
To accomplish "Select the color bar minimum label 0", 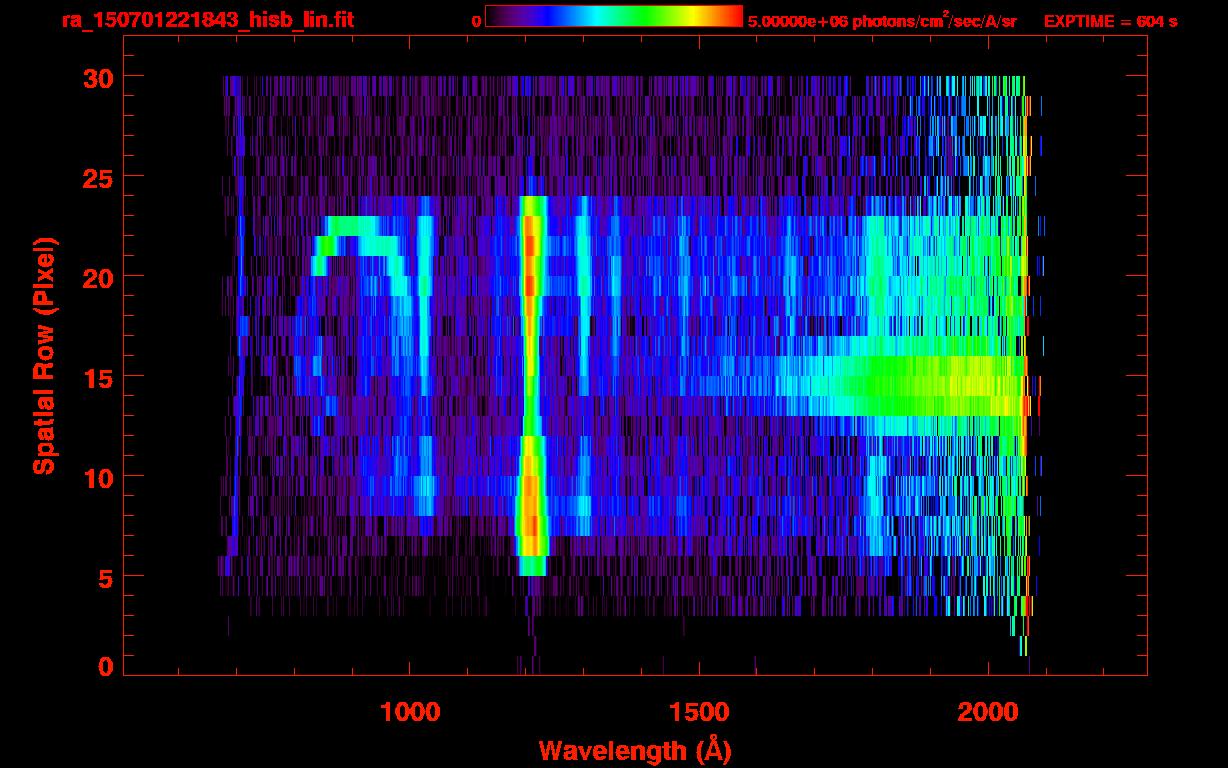I will click(x=476, y=21).
